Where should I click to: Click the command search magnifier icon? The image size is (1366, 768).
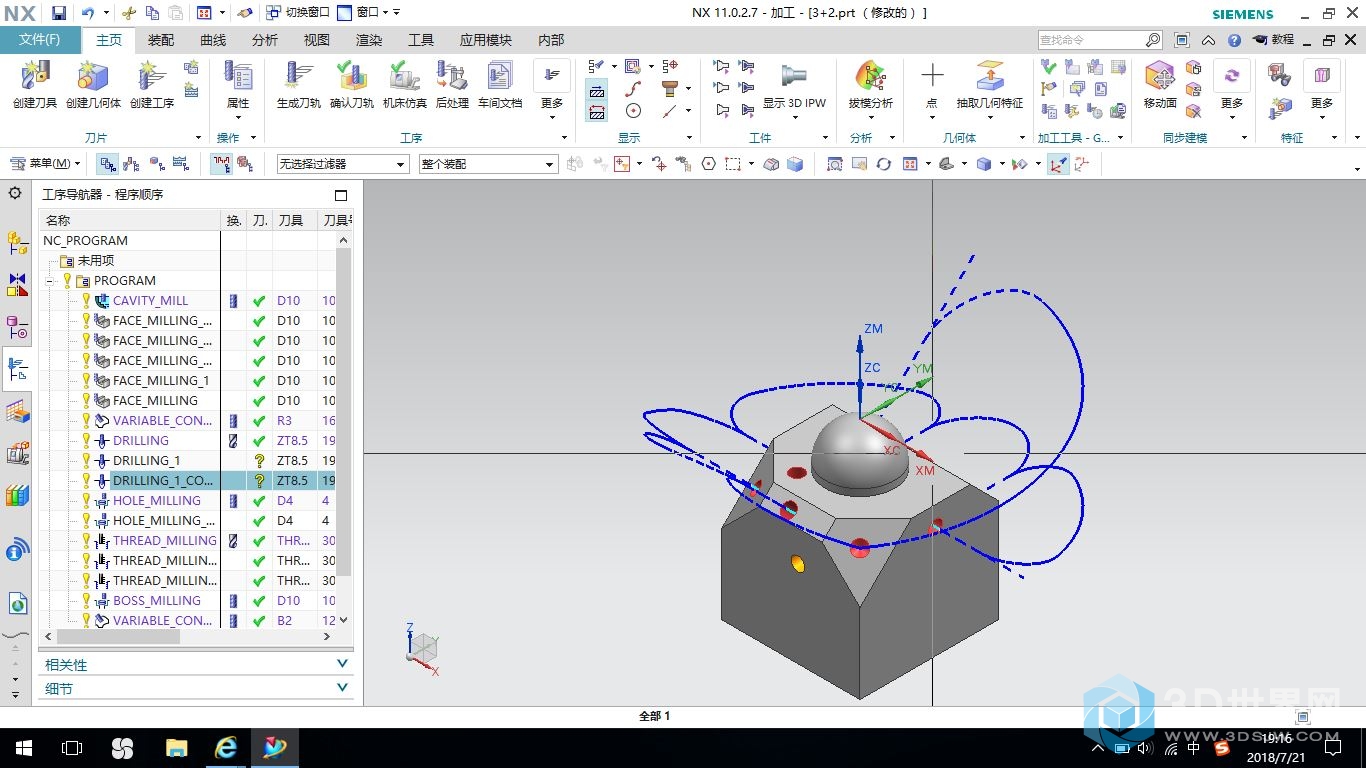tap(1153, 40)
